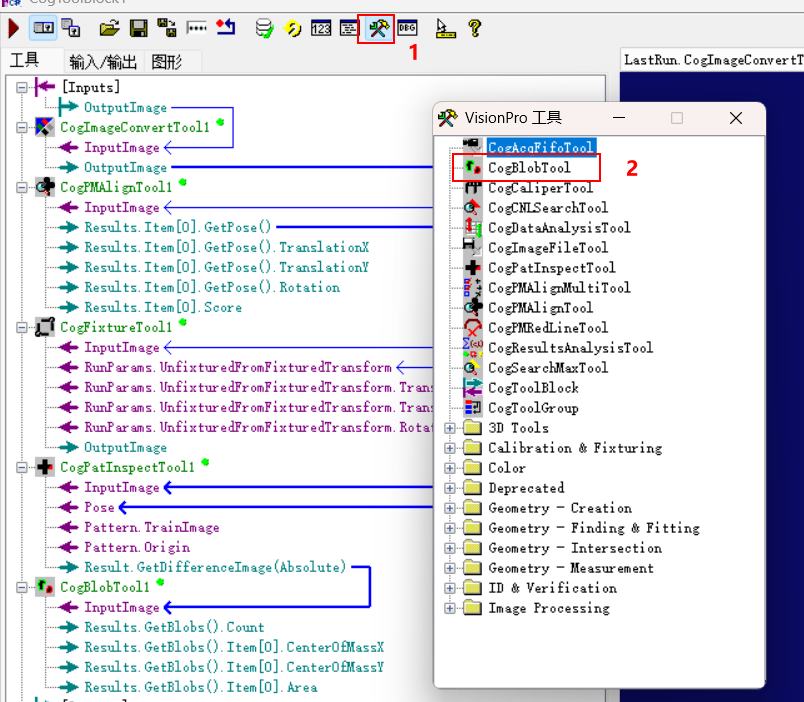Open VisionPro tools hammer icon in toolbar

378,28
